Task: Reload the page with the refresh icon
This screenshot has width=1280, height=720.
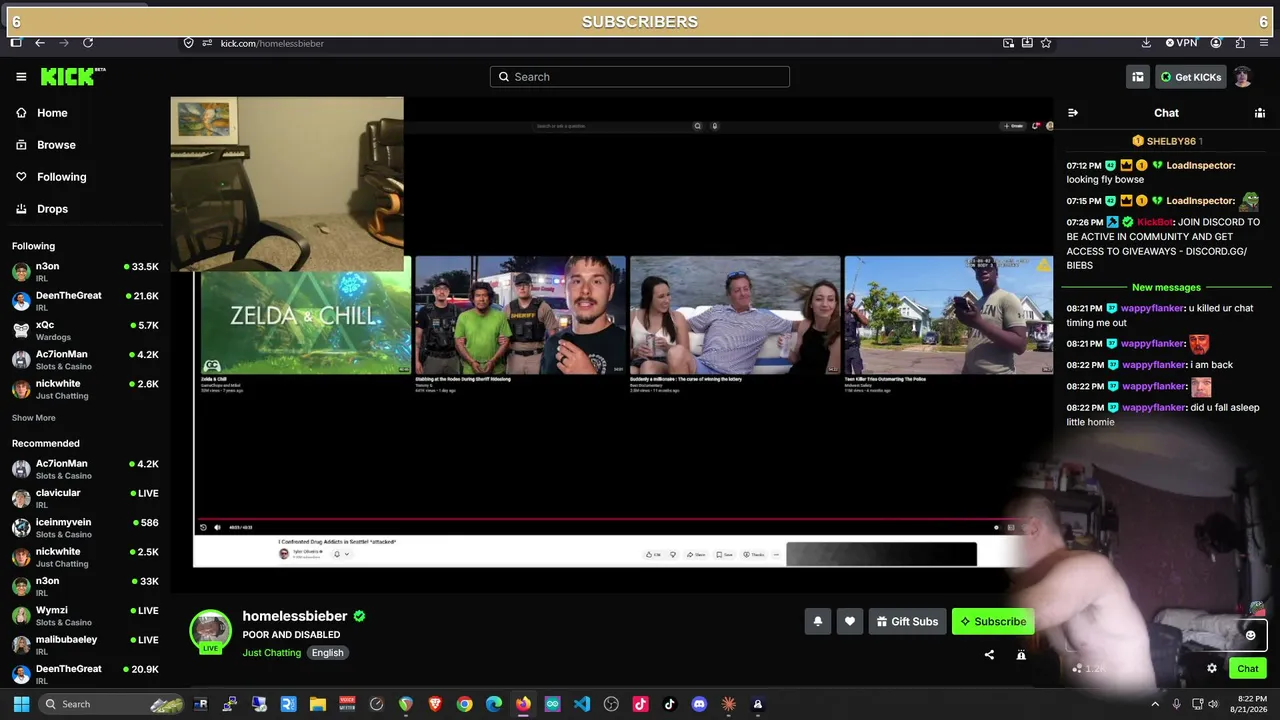Action: coord(88,43)
